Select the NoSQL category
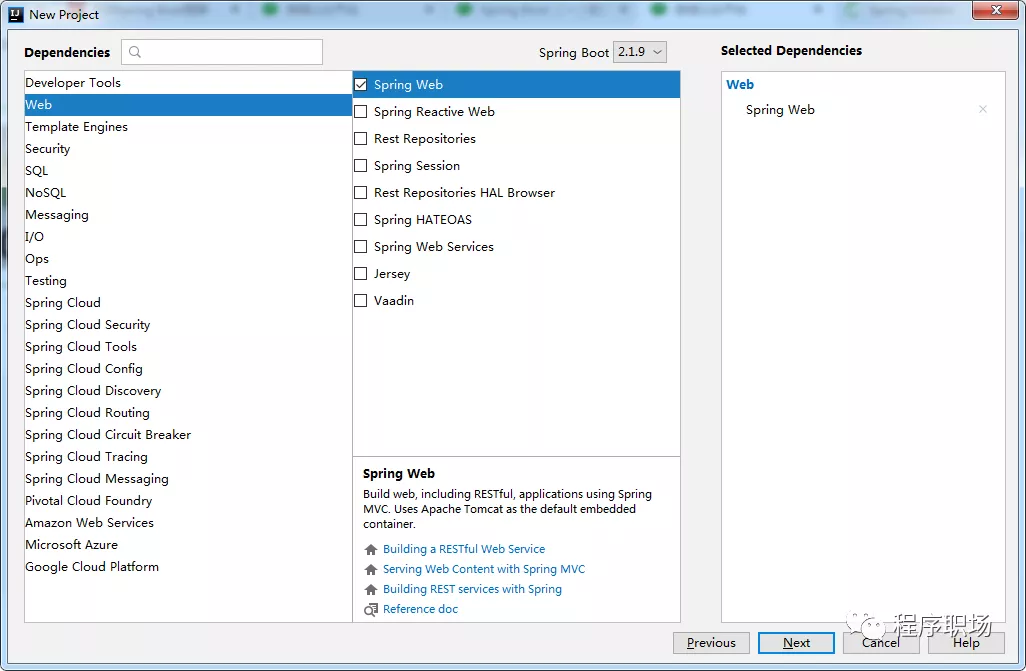The height and width of the screenshot is (671, 1026). 188,192
